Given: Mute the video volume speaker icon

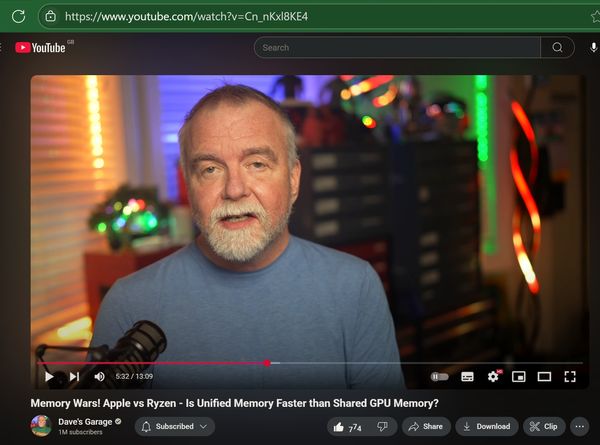Looking at the screenshot, I should (x=99, y=377).
